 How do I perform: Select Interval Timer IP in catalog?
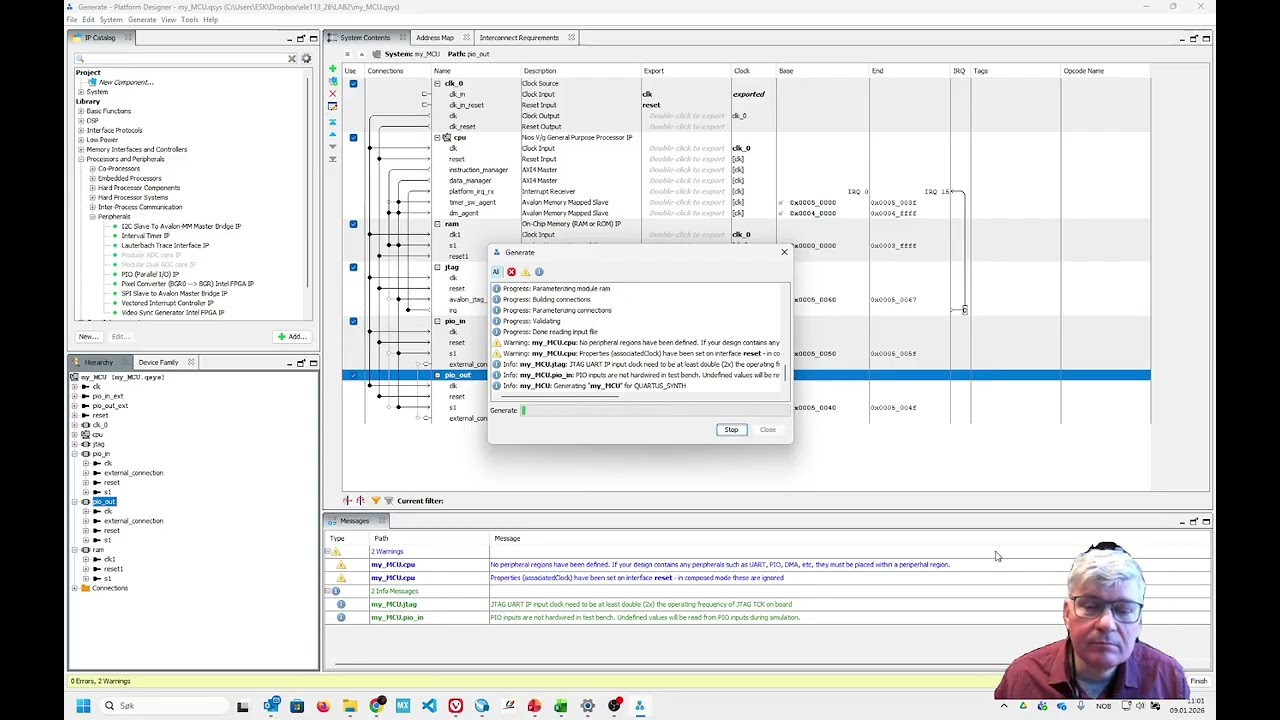pos(145,236)
